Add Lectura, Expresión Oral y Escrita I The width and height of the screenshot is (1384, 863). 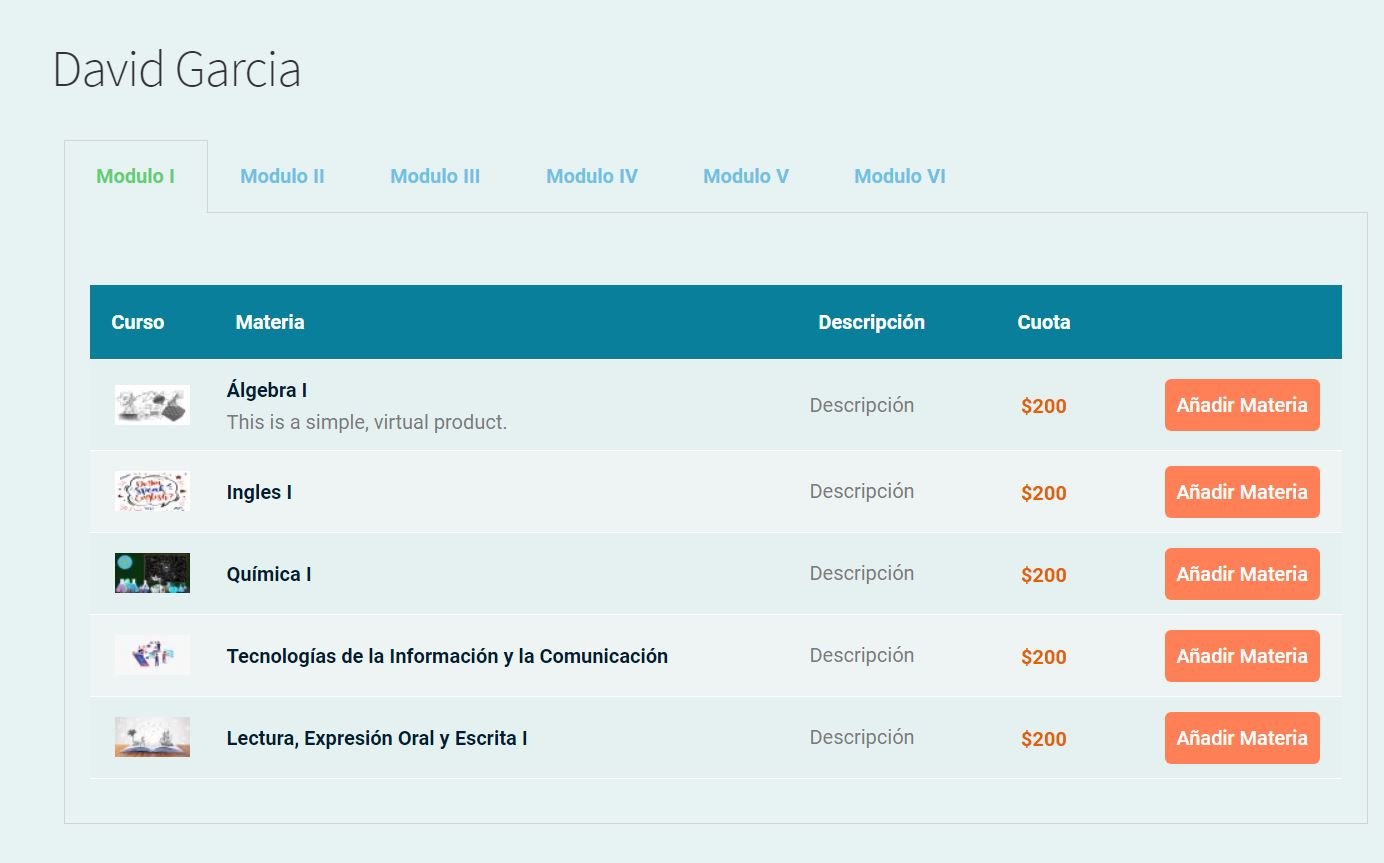(x=1241, y=738)
